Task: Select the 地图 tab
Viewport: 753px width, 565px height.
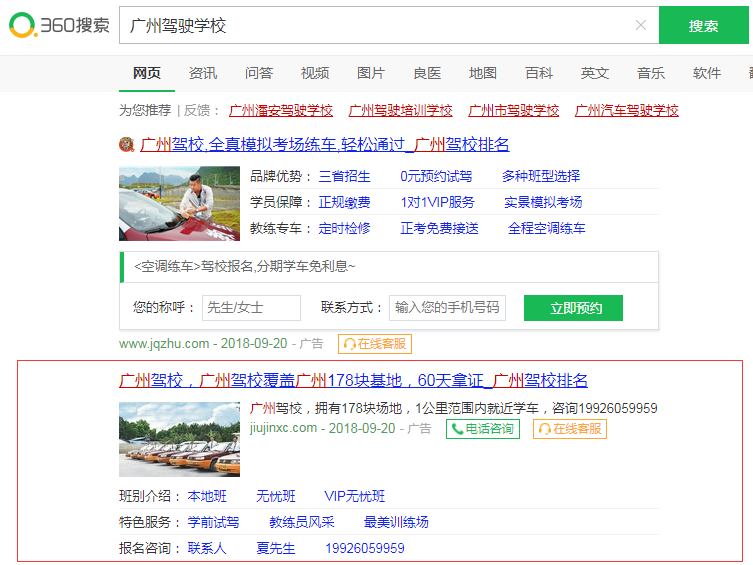Action: tap(483, 73)
